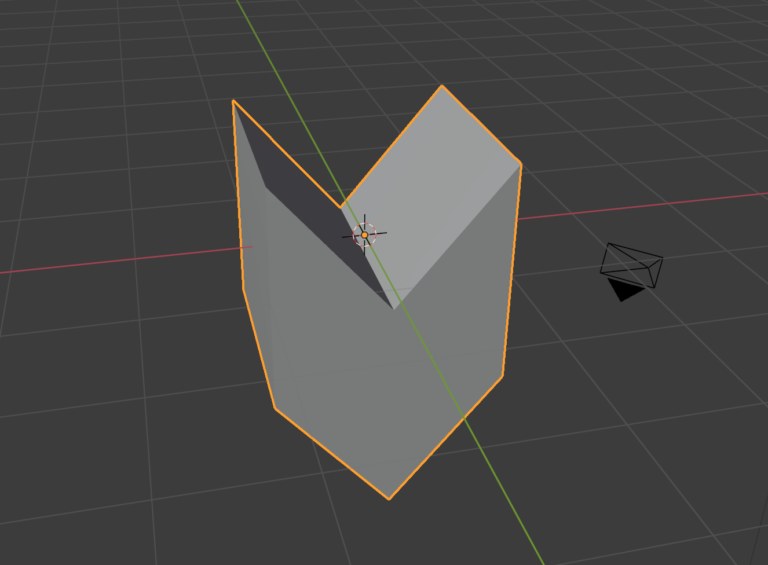Click the mesh's far right upper corner

521,163
